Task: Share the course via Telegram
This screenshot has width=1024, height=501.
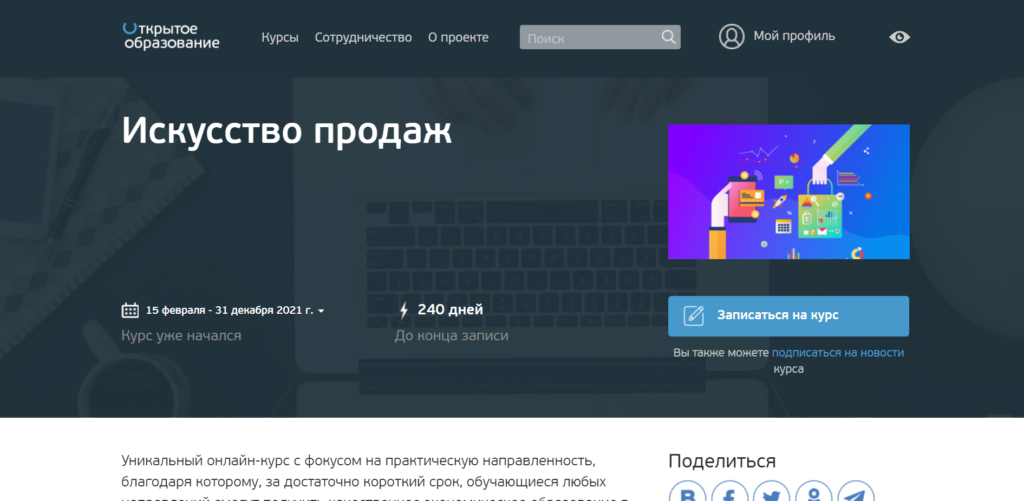Action: pyautogui.click(x=855, y=494)
